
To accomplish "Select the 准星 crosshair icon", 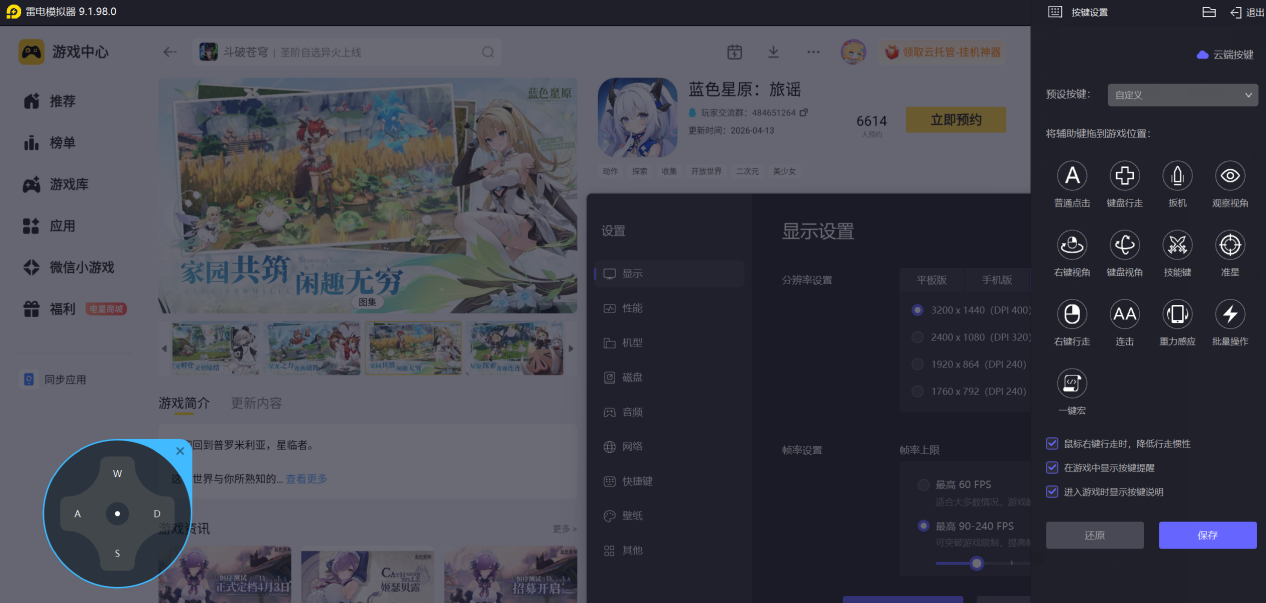I will pyautogui.click(x=1230, y=244).
